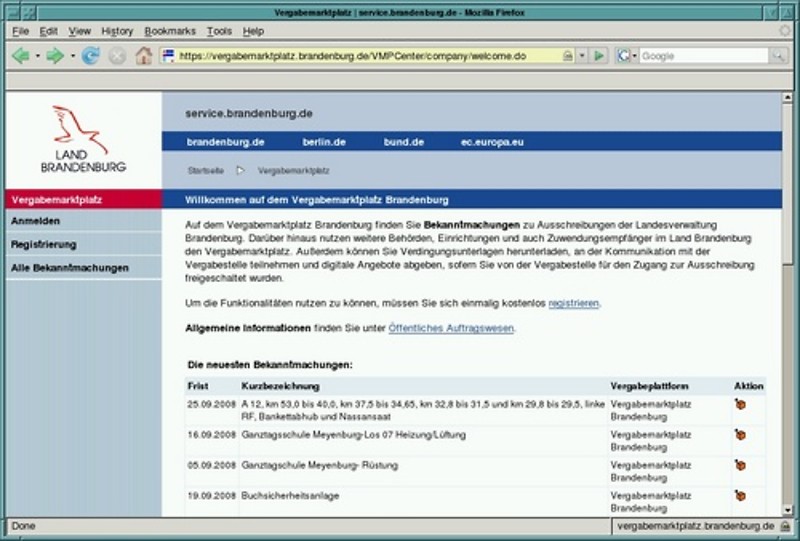Open action icon for Meyenburg- Rüstung row

pos(740,465)
